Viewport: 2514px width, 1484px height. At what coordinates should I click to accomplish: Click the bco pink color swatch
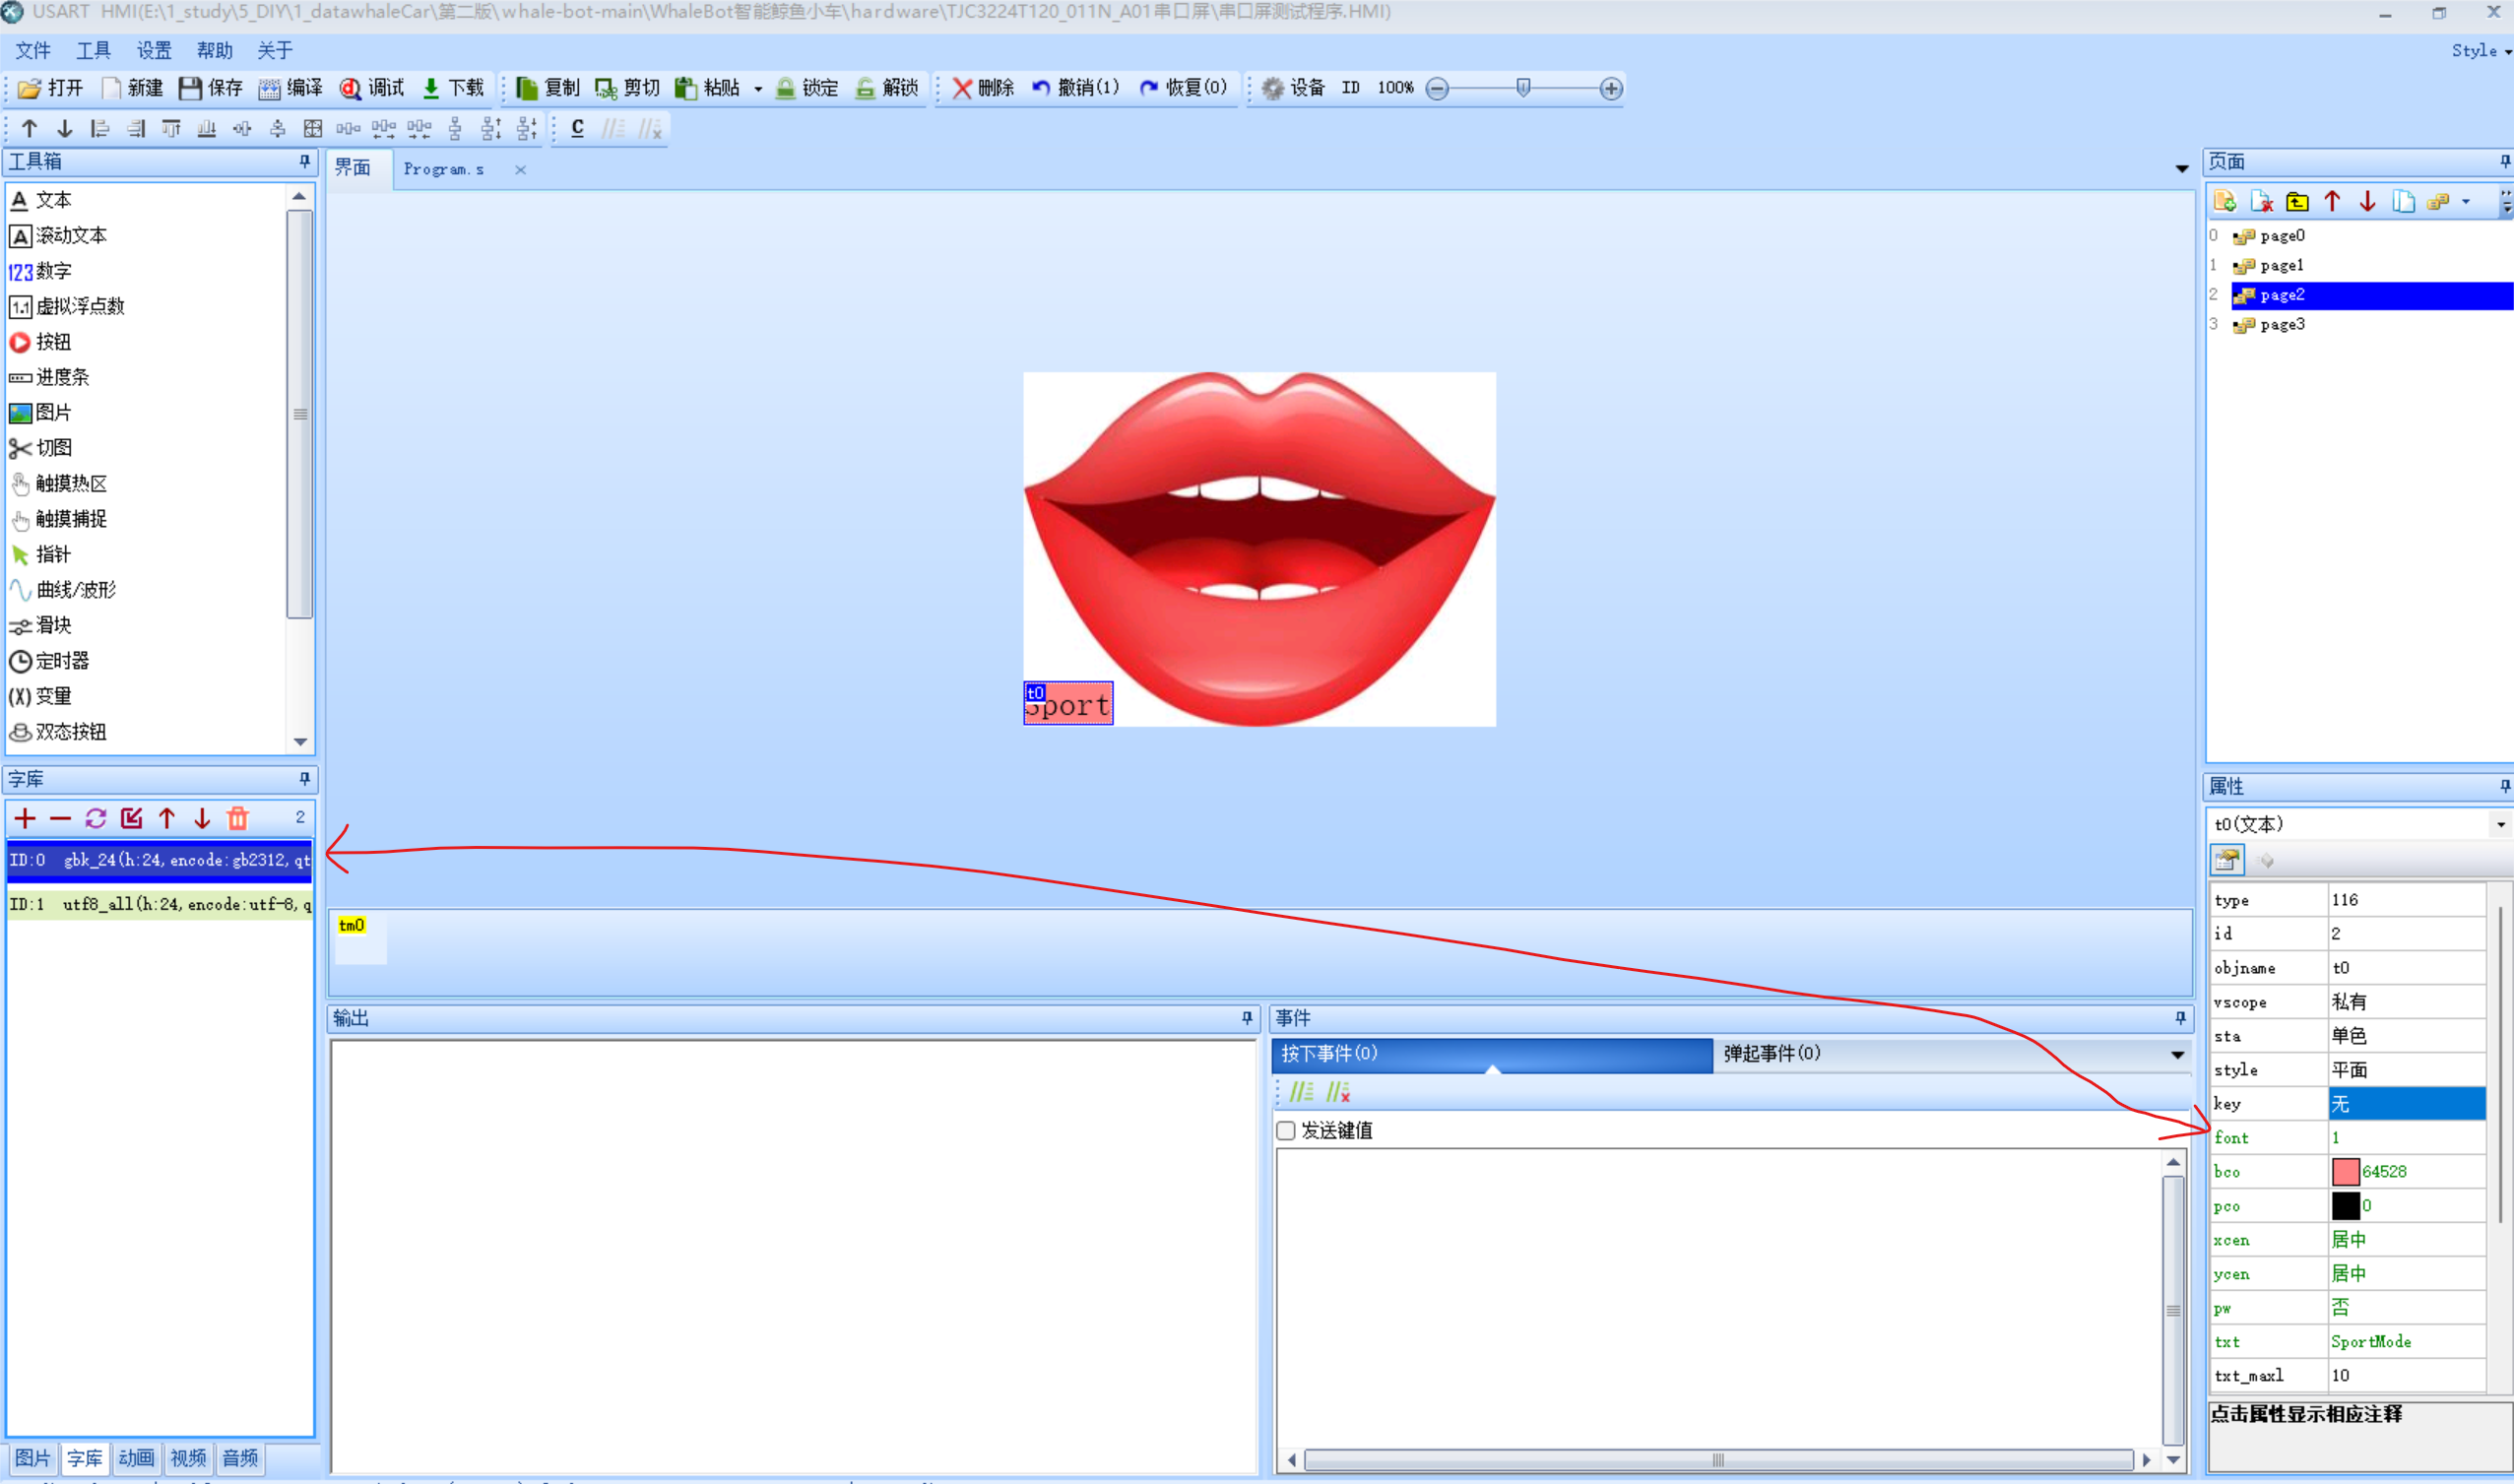pyautogui.click(x=2345, y=1172)
